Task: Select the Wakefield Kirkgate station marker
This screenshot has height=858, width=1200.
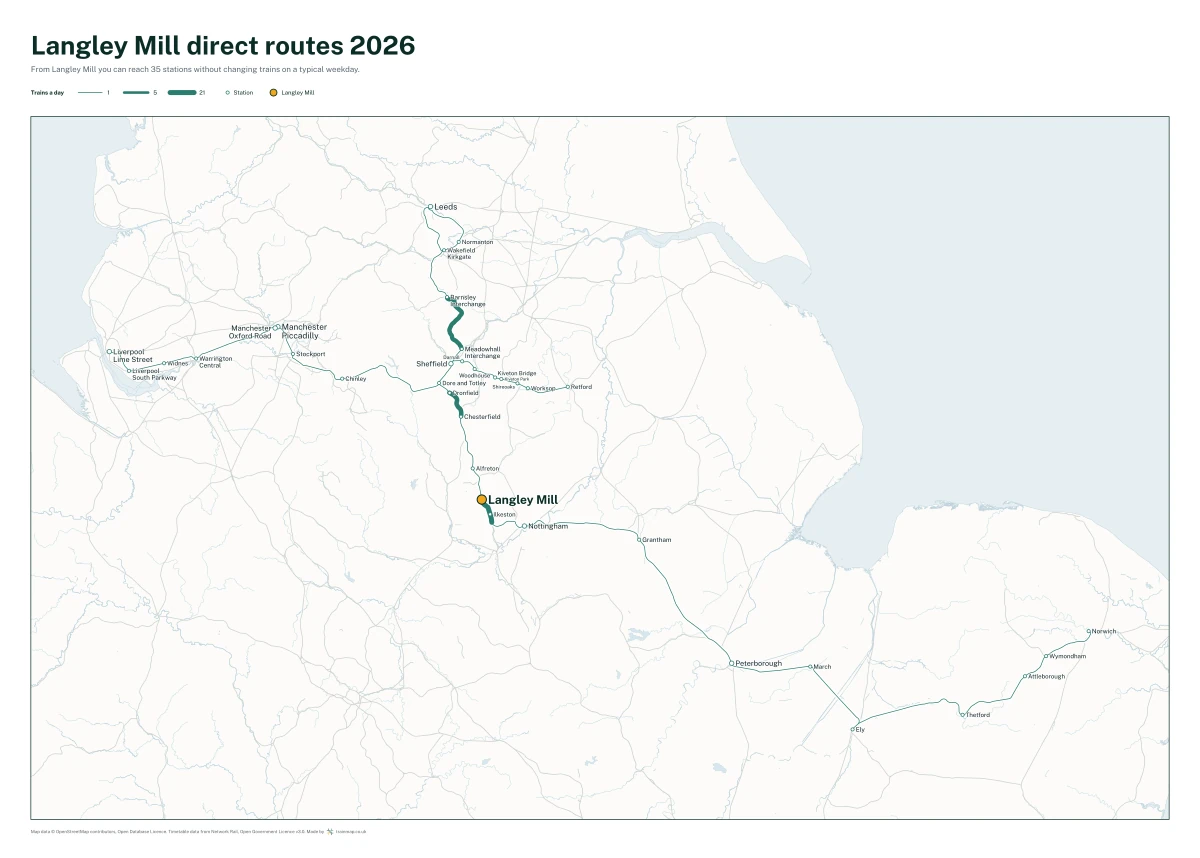Action: pyautogui.click(x=443, y=250)
